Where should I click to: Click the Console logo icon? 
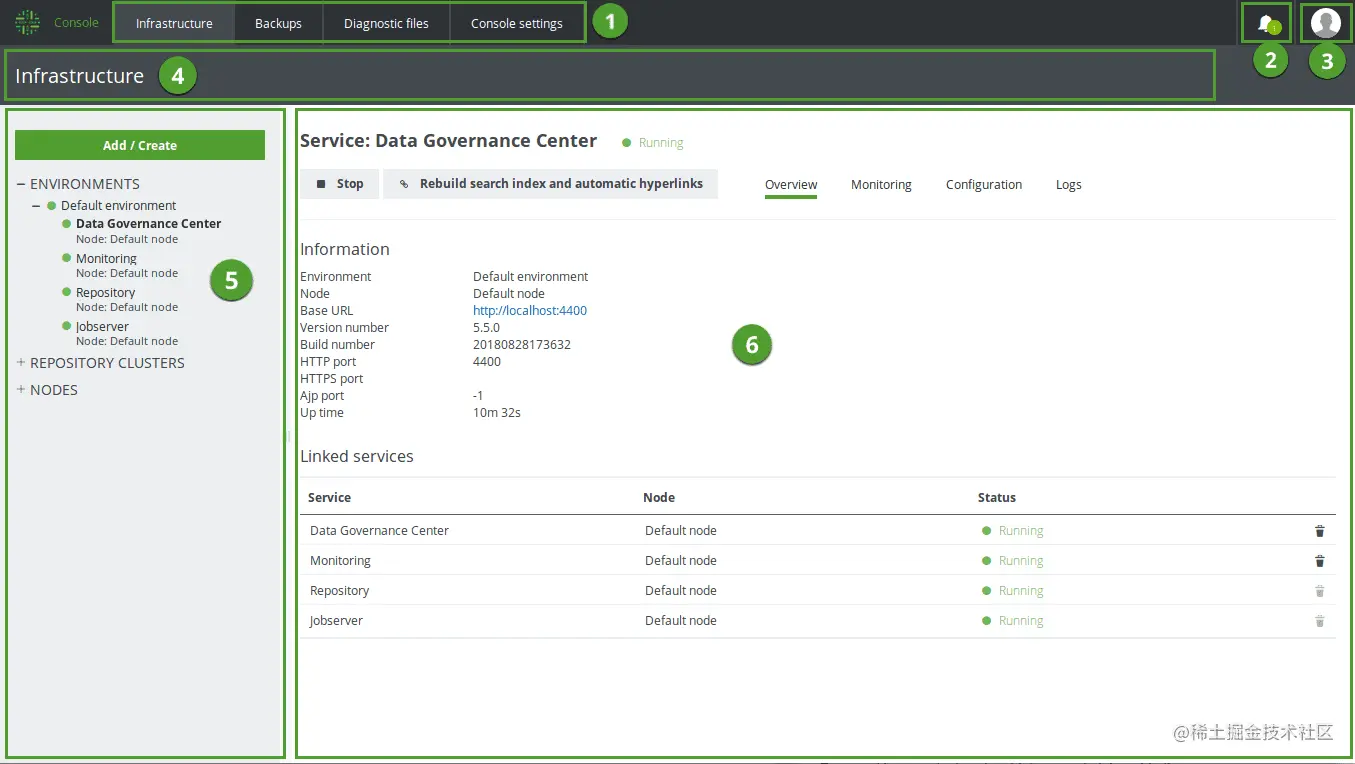pyautogui.click(x=27, y=22)
